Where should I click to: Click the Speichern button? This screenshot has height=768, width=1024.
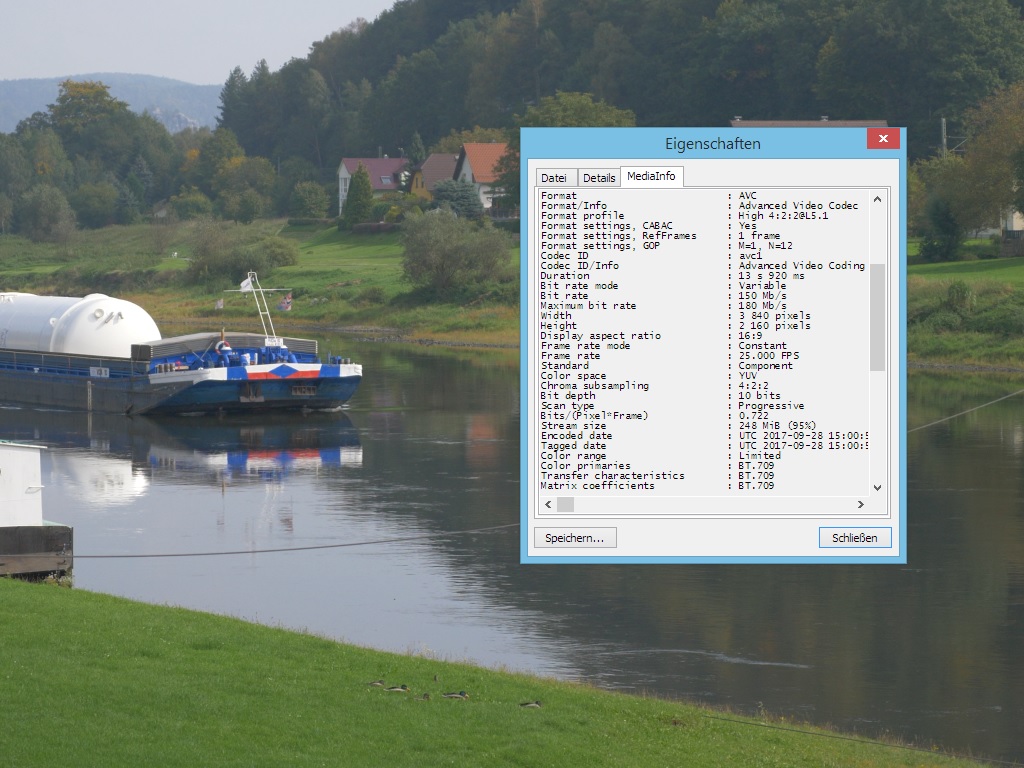(x=575, y=537)
